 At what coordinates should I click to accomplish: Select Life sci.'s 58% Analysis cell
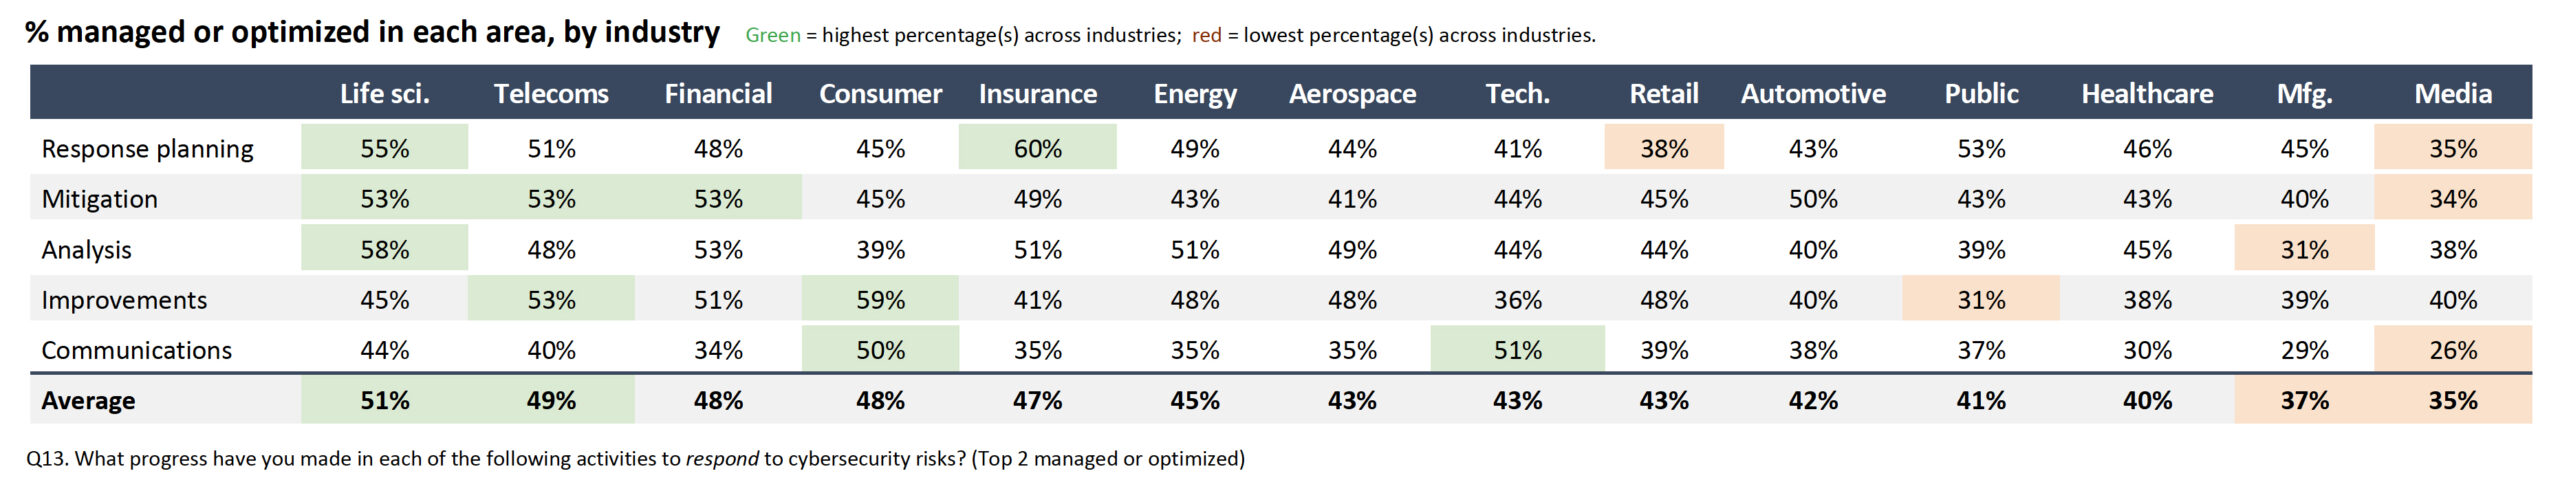pos(384,249)
